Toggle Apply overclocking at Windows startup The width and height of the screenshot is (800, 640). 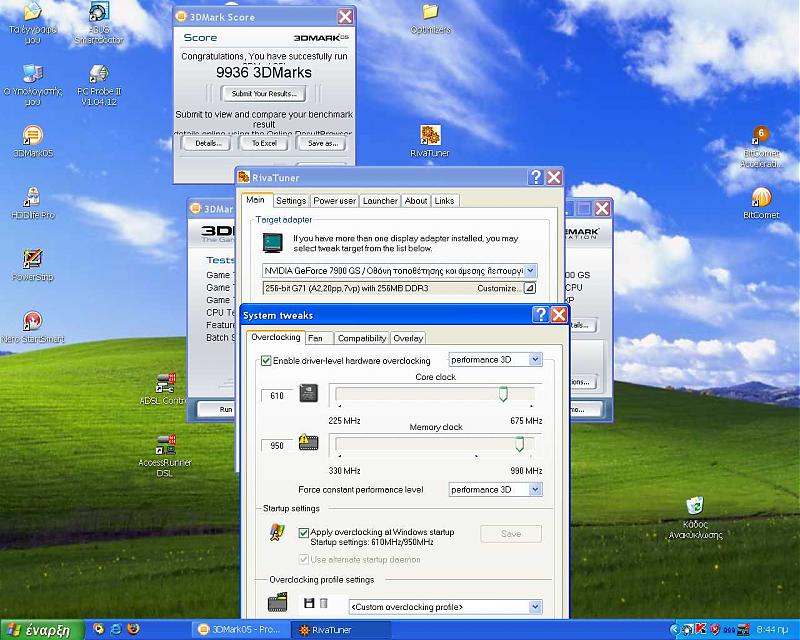(x=304, y=532)
